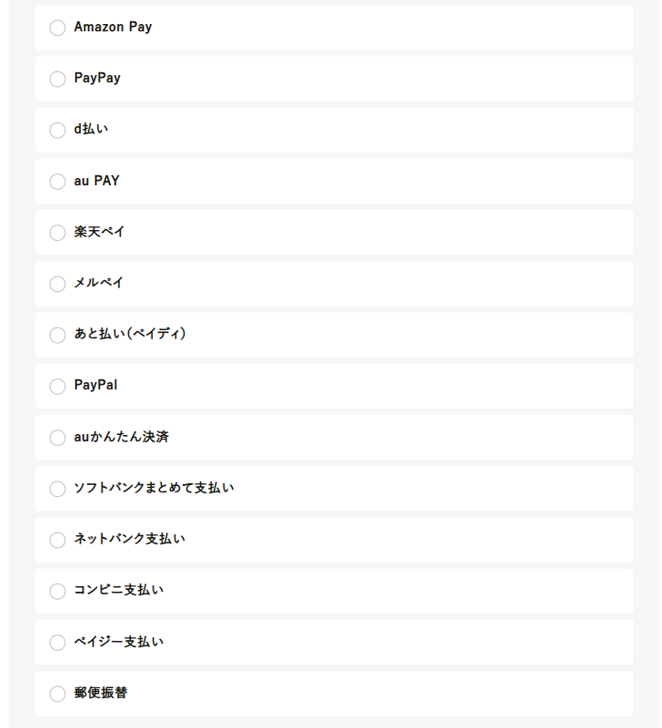Select the 楽天ペイ radio button

58,233
